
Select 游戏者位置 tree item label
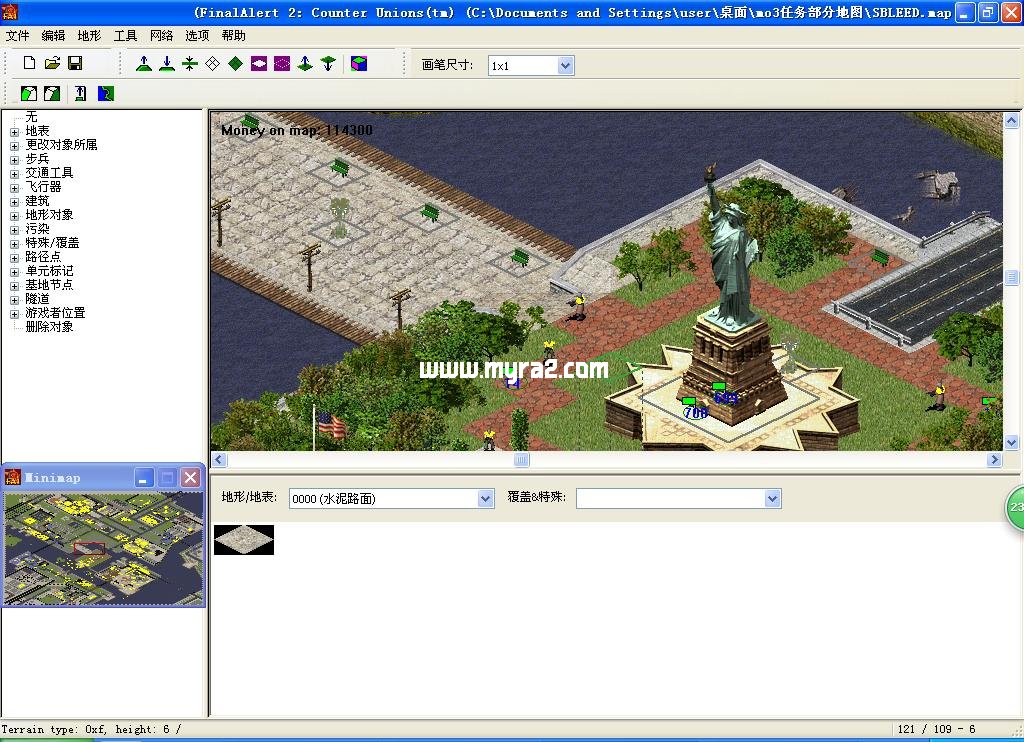pyautogui.click(x=55, y=313)
